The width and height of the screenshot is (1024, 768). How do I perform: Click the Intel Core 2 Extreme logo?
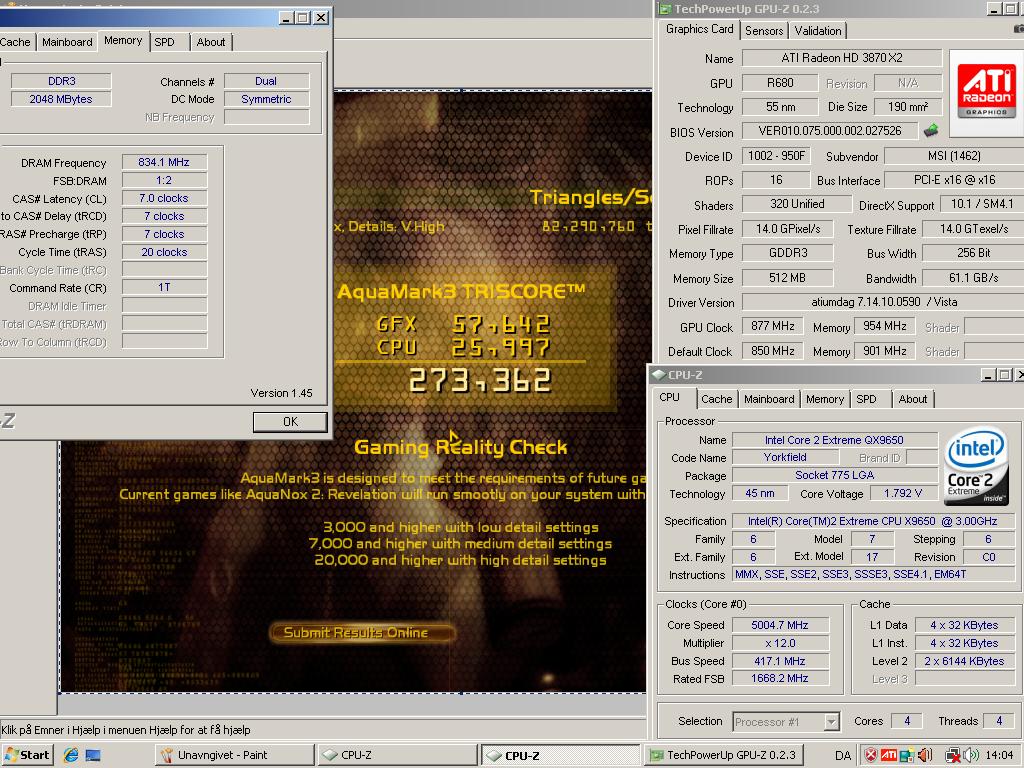976,465
